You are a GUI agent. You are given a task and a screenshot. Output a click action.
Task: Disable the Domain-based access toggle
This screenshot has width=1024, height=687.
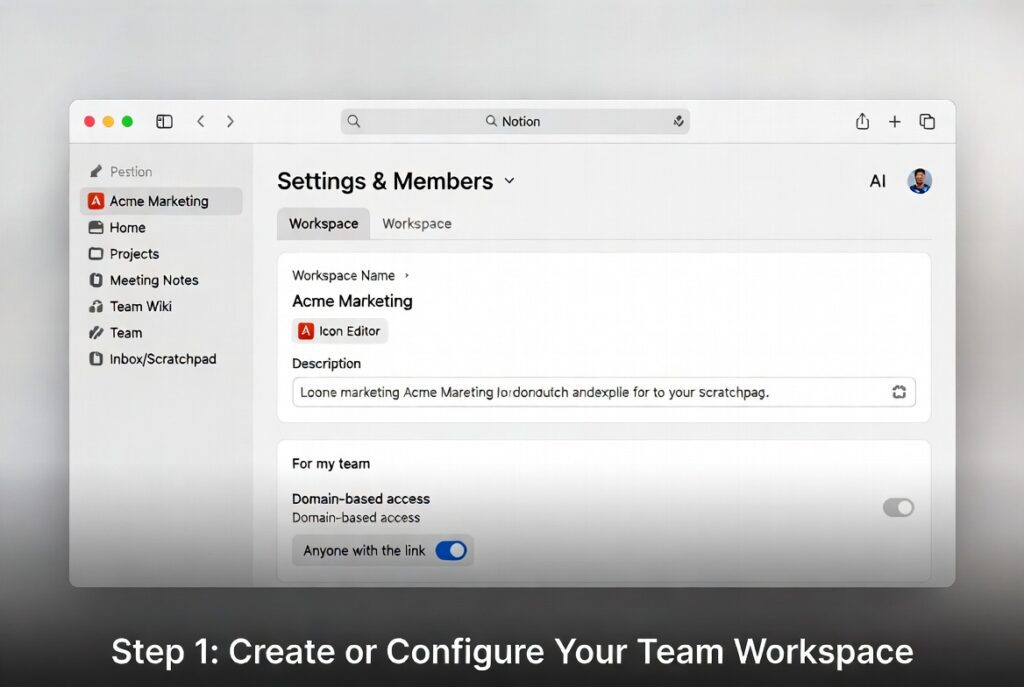897,507
